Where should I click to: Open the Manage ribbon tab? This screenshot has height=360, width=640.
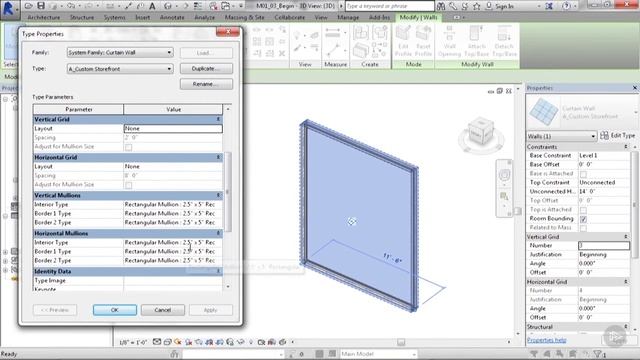[348, 18]
